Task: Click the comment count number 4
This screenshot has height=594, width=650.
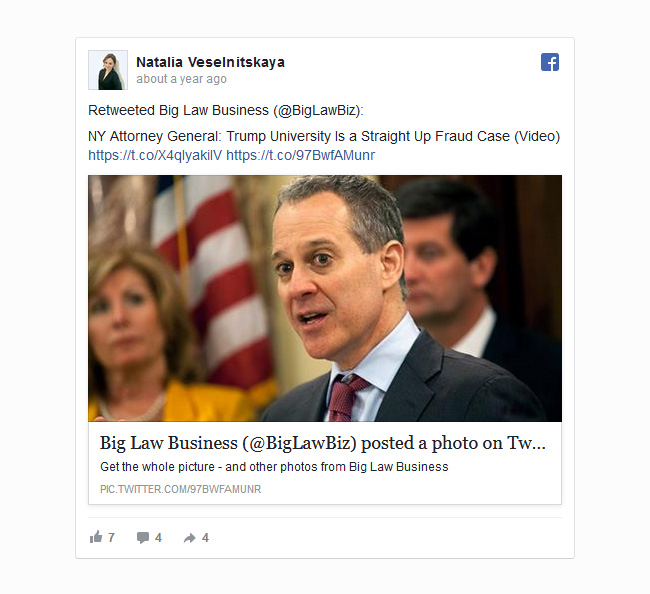Action: click(x=158, y=538)
